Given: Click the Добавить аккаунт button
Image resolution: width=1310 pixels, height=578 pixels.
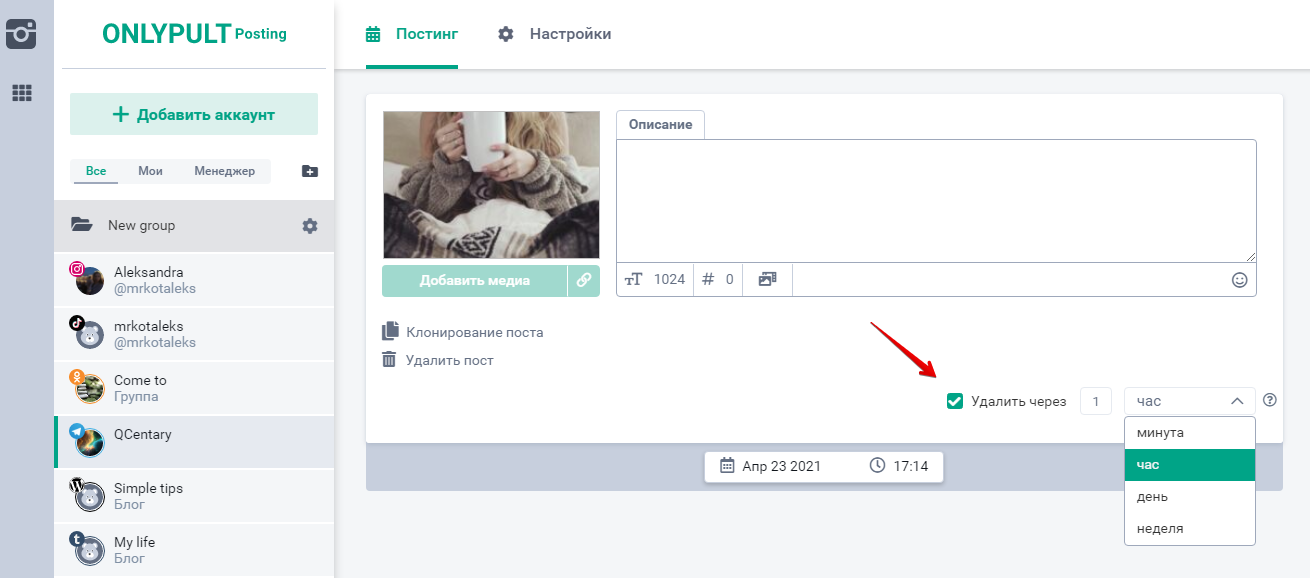Looking at the screenshot, I should pos(194,114).
